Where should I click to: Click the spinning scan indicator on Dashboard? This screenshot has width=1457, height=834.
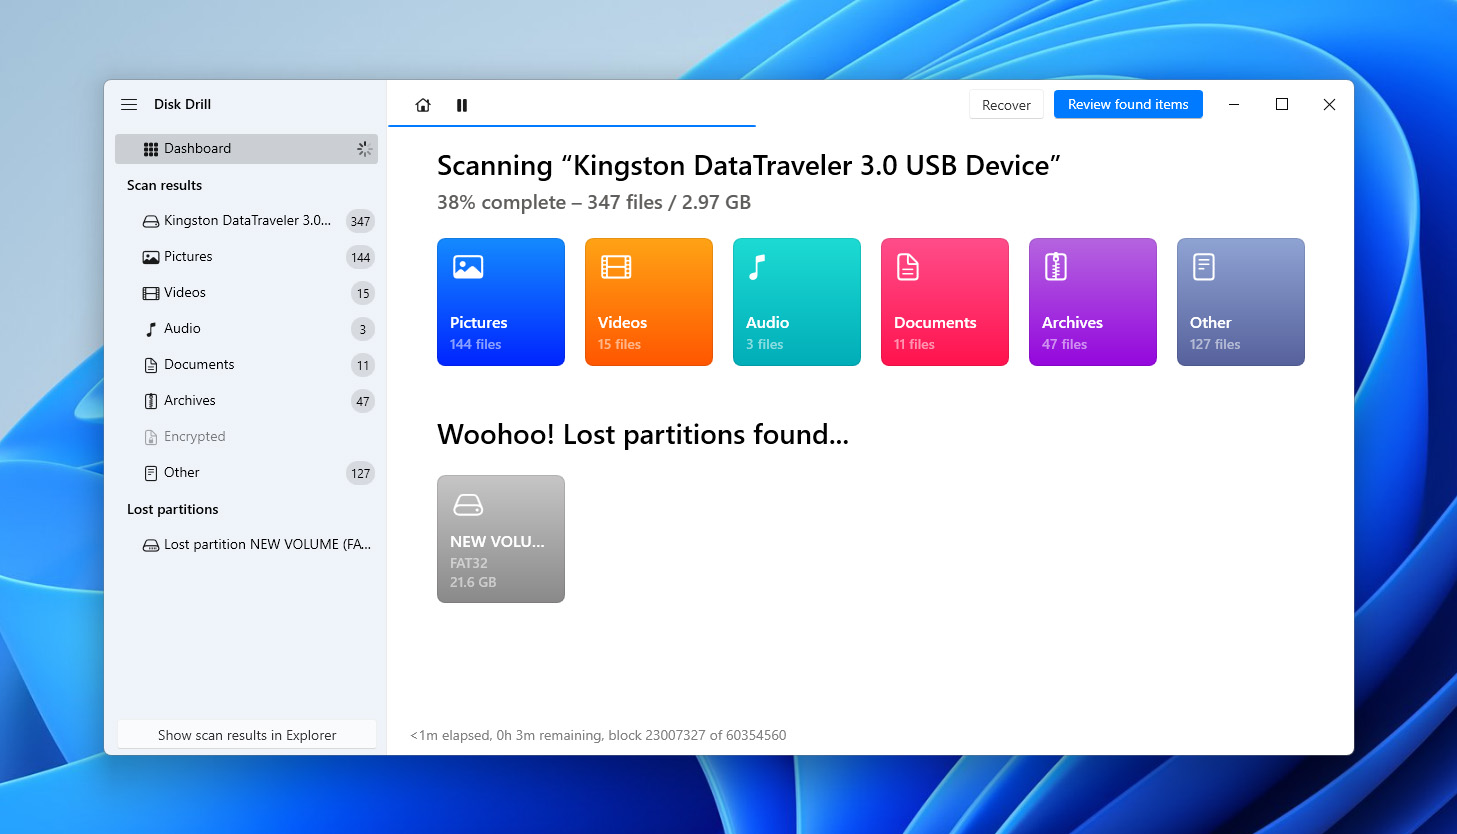click(x=364, y=149)
